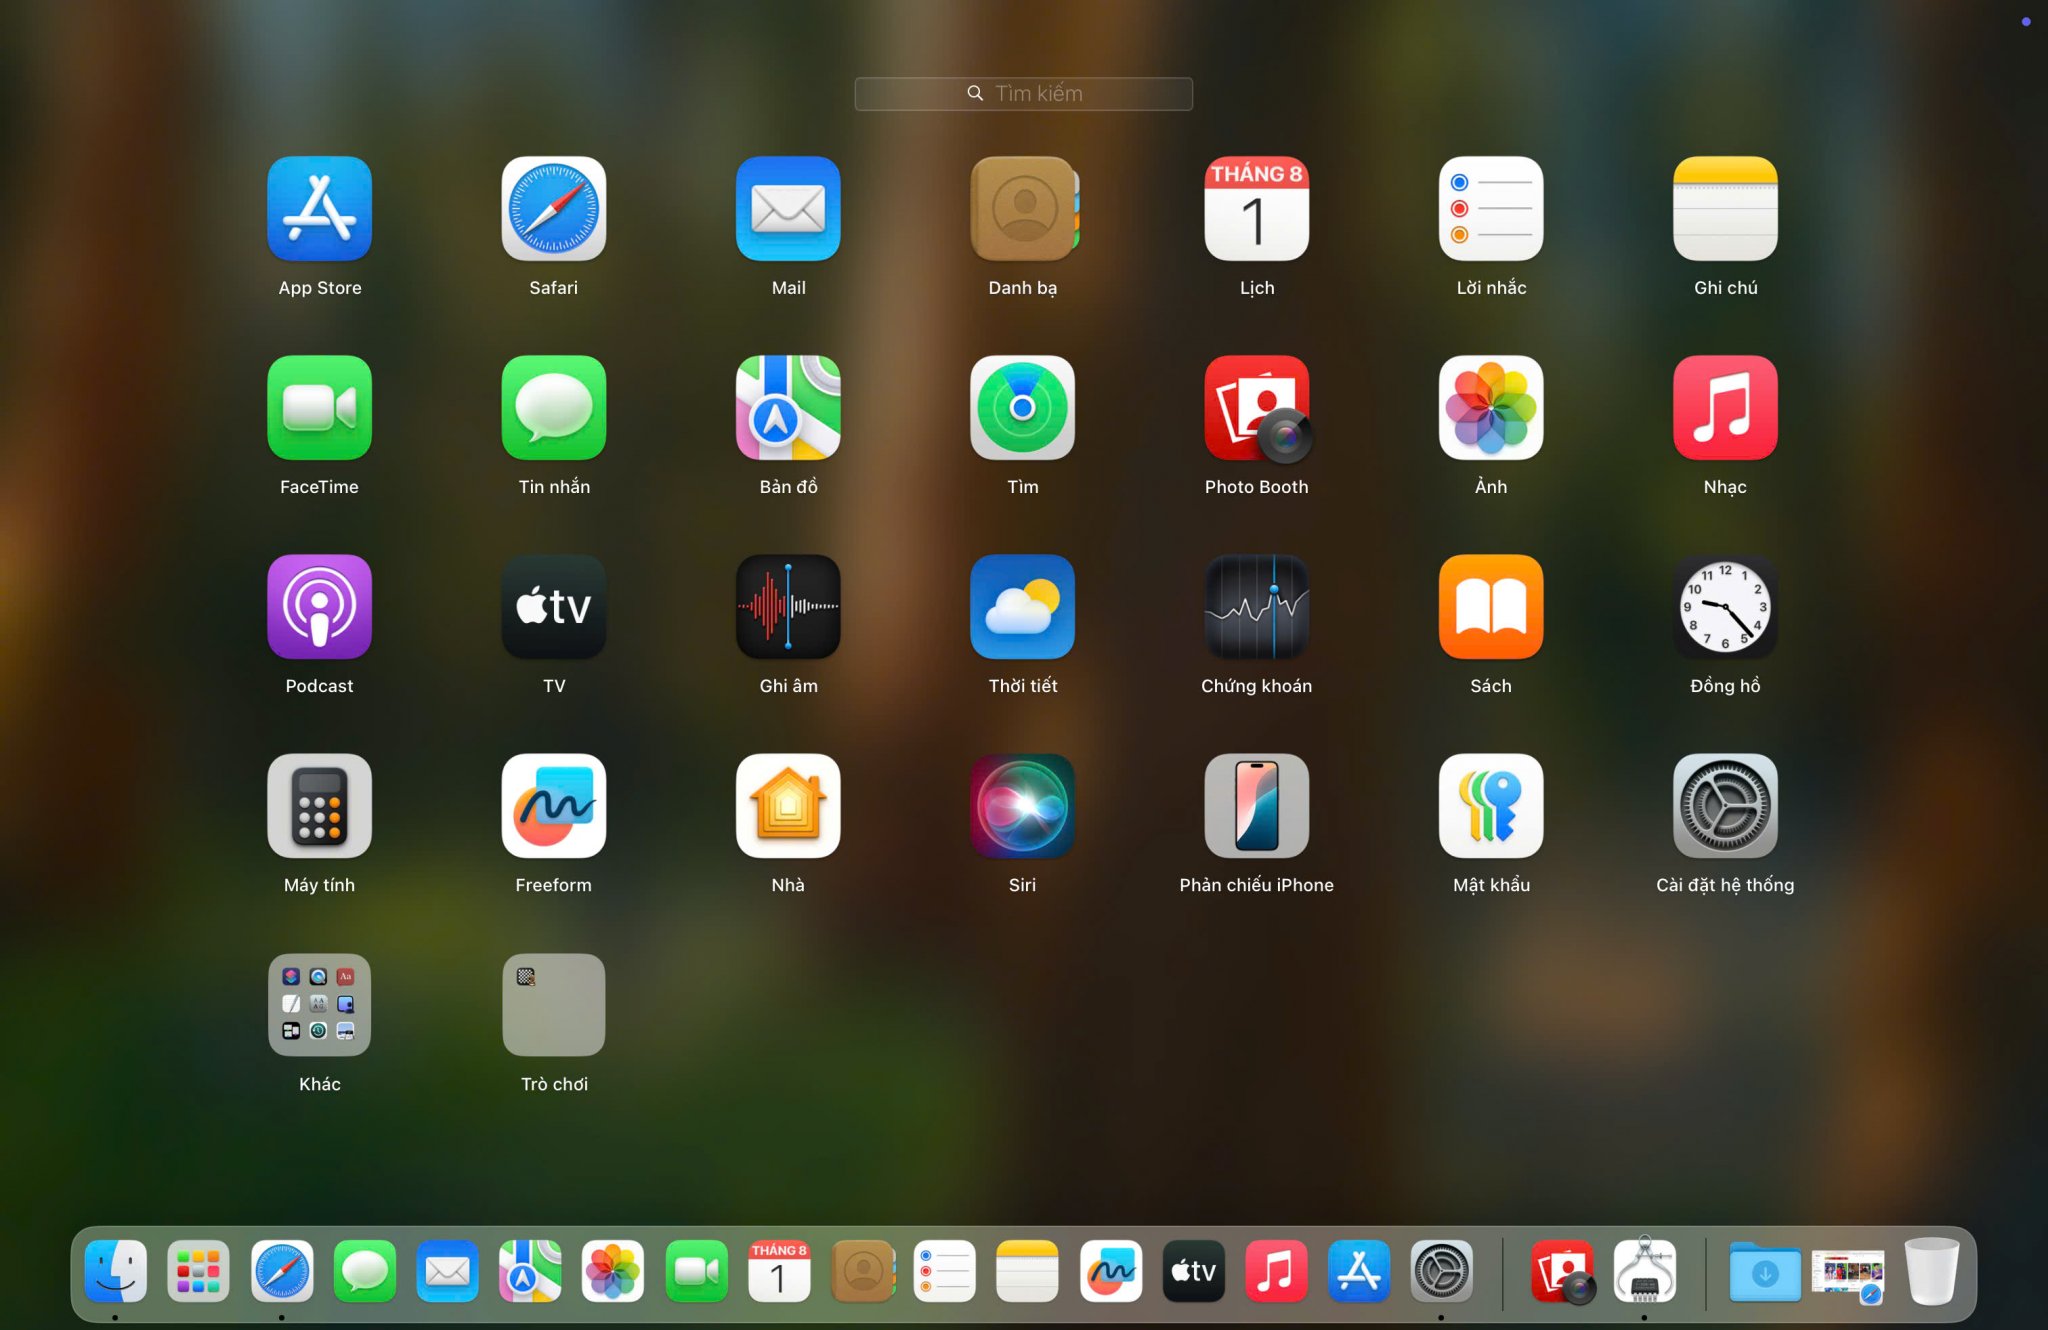Launch Freeform from the Launchpad grid
Viewport: 2048px width, 1330px height.
click(553, 806)
